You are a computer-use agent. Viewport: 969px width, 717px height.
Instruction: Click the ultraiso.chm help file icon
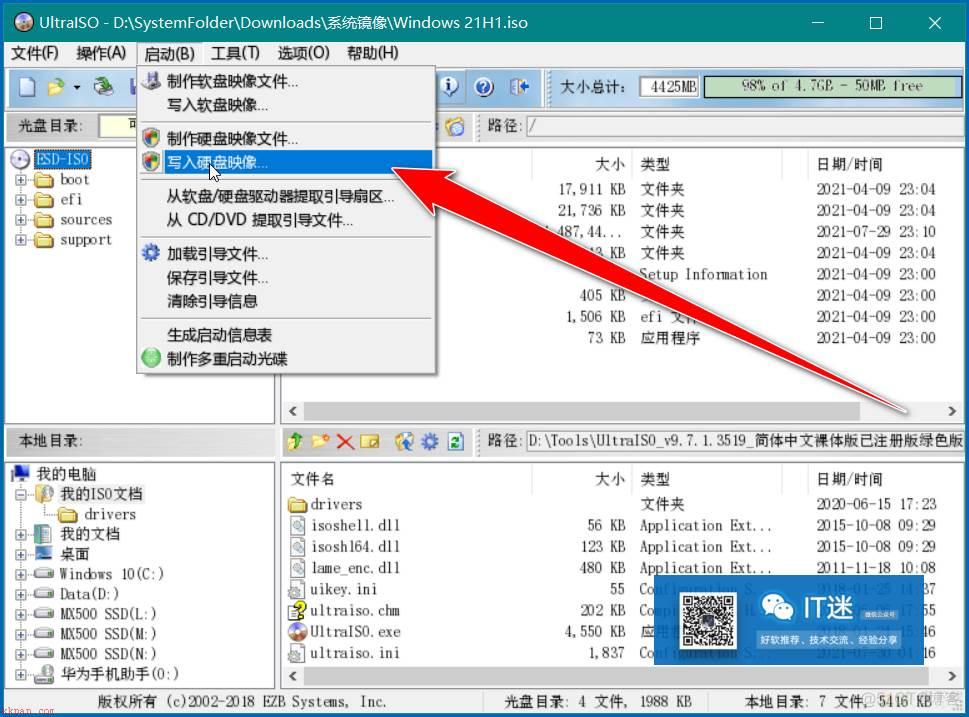click(297, 610)
